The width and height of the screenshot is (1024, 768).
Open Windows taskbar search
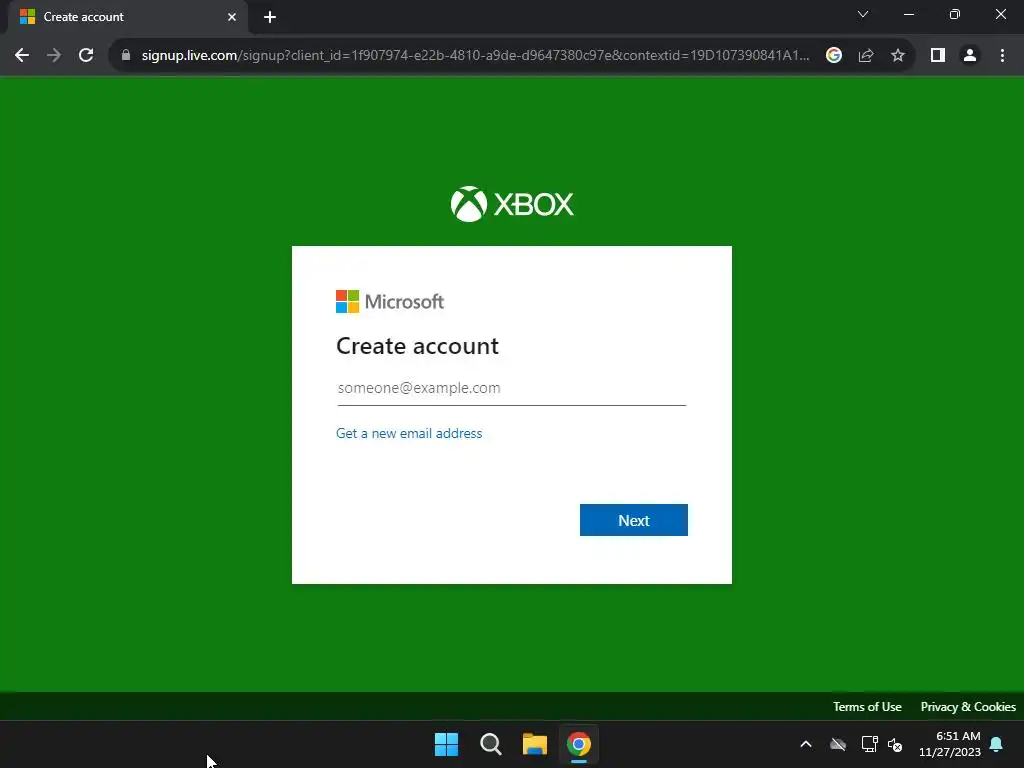click(490, 744)
